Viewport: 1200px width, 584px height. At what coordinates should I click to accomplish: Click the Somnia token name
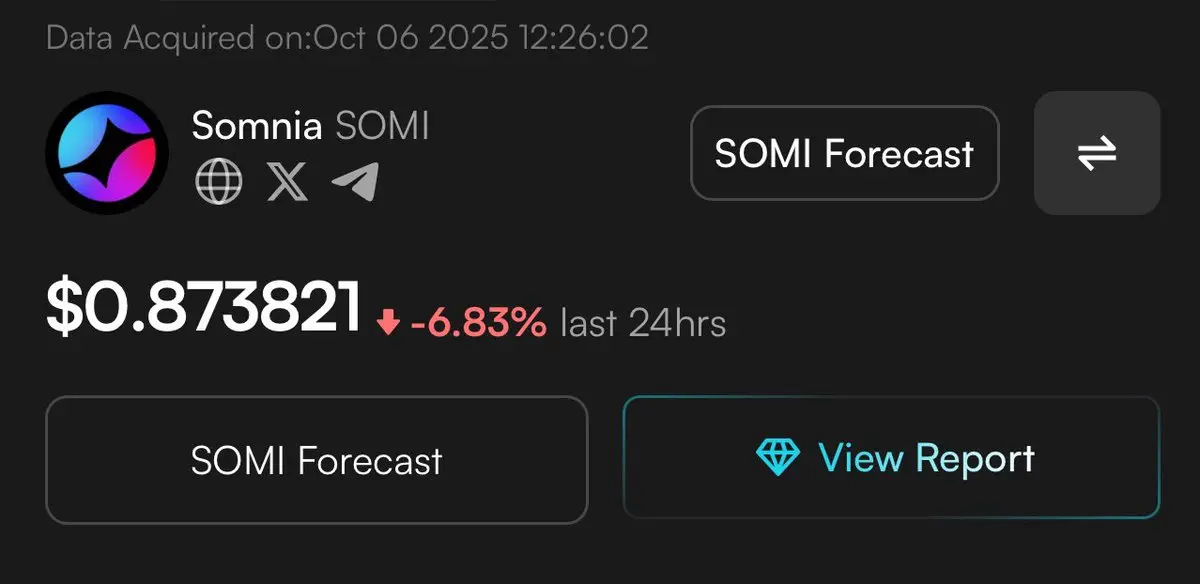pos(257,126)
